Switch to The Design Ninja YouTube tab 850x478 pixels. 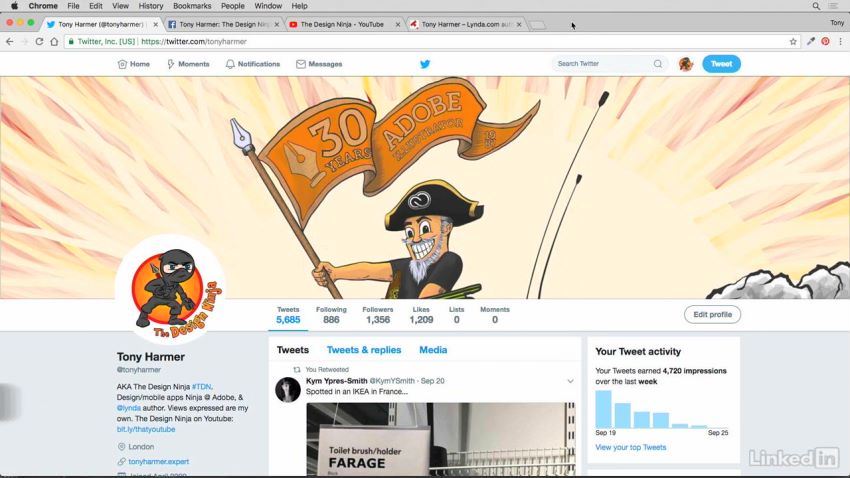coord(342,24)
